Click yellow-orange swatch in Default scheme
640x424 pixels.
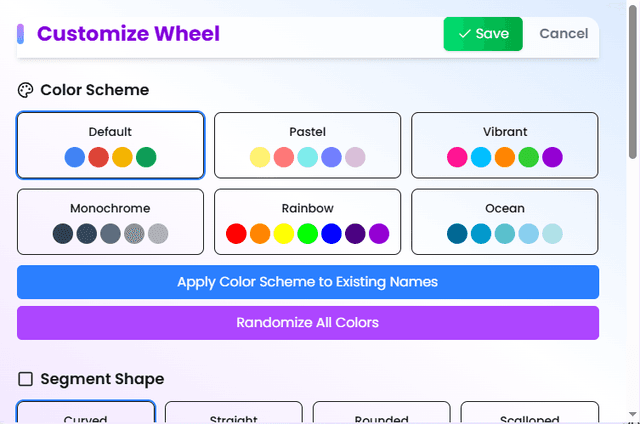pos(122,157)
